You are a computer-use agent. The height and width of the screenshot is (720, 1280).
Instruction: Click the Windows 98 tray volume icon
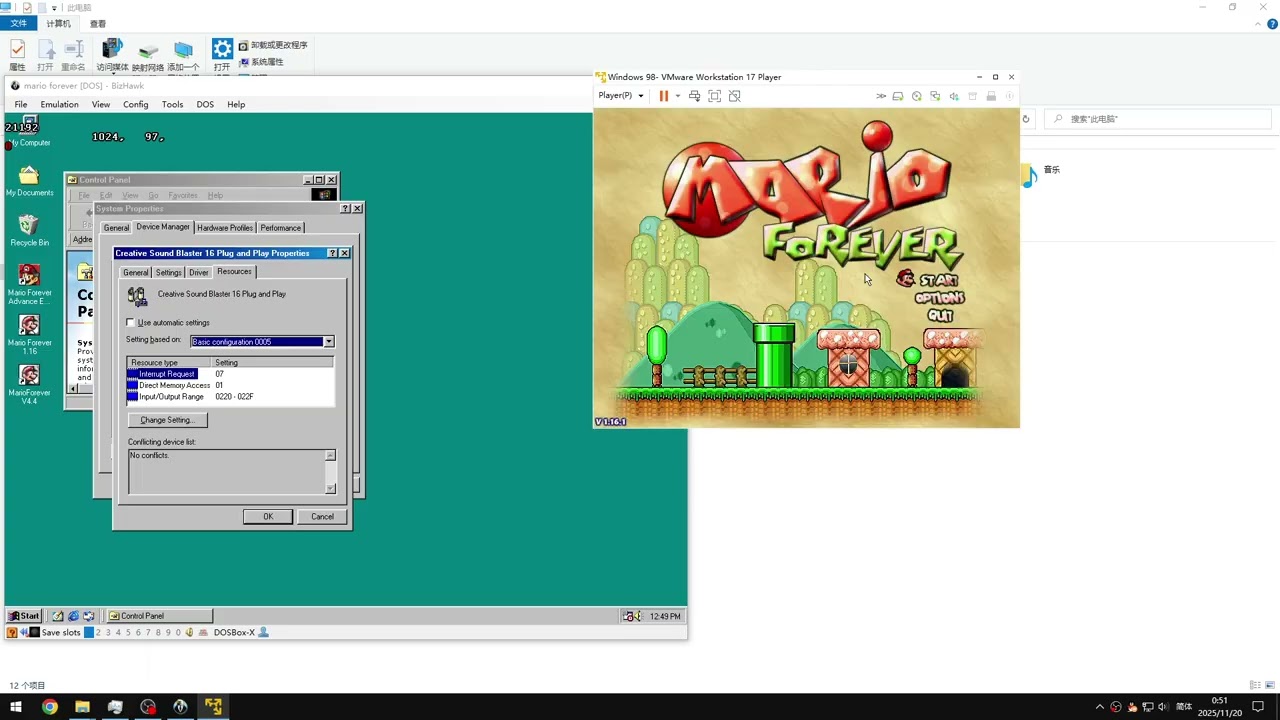tap(636, 616)
